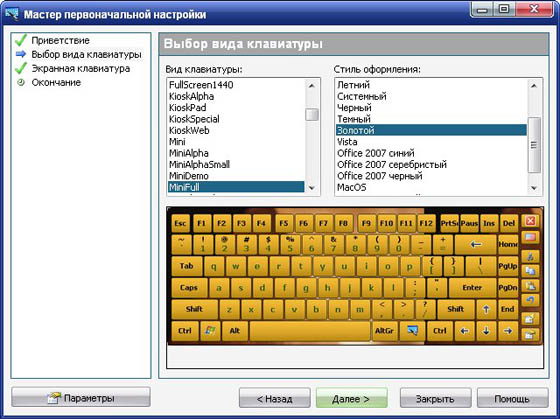Image resolution: width=560 pixels, height=419 pixels.
Task: Click down arrow of keyboard type scrollbar
Action: click(x=312, y=188)
